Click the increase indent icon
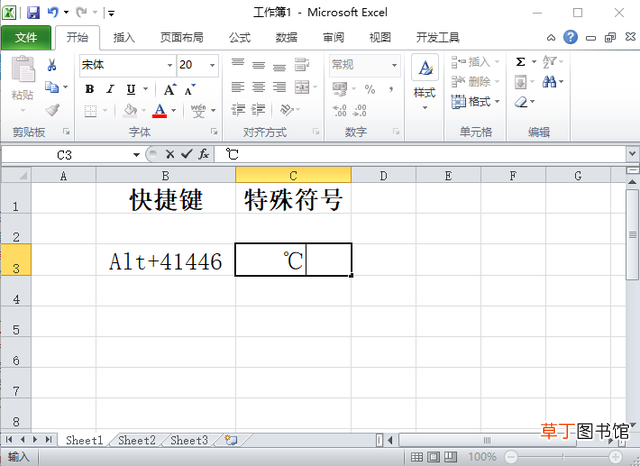The image size is (640, 466). tap(258, 110)
